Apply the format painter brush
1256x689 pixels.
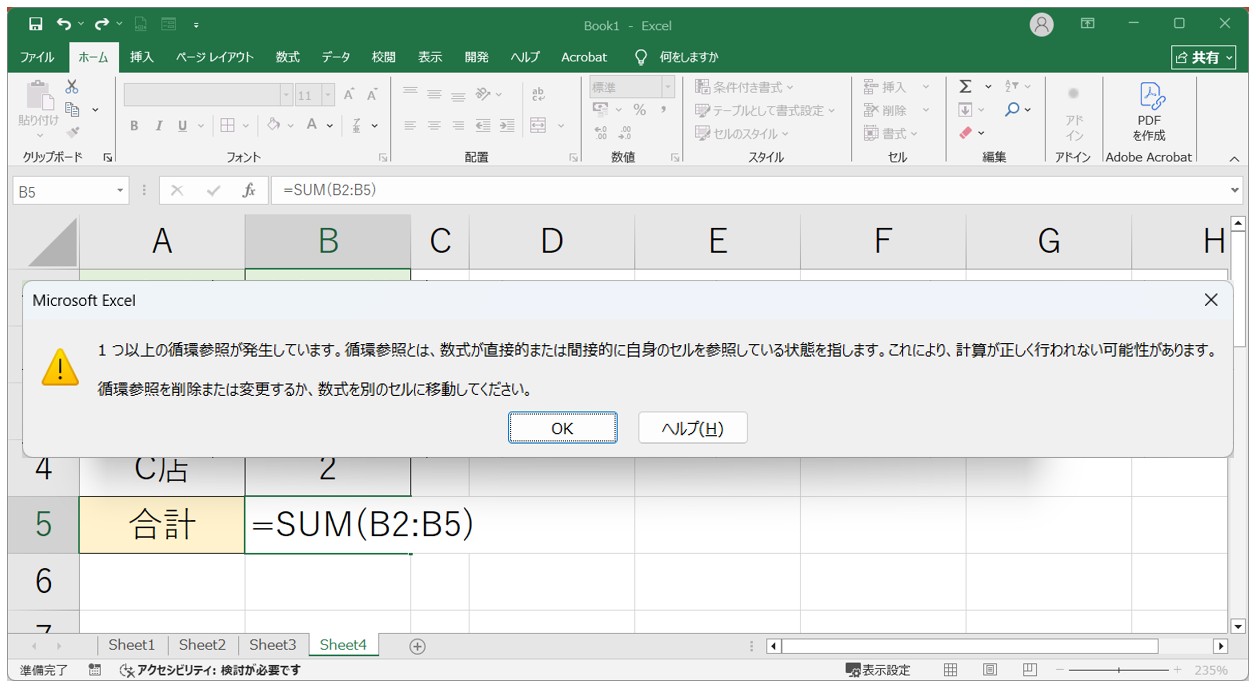pos(72,131)
